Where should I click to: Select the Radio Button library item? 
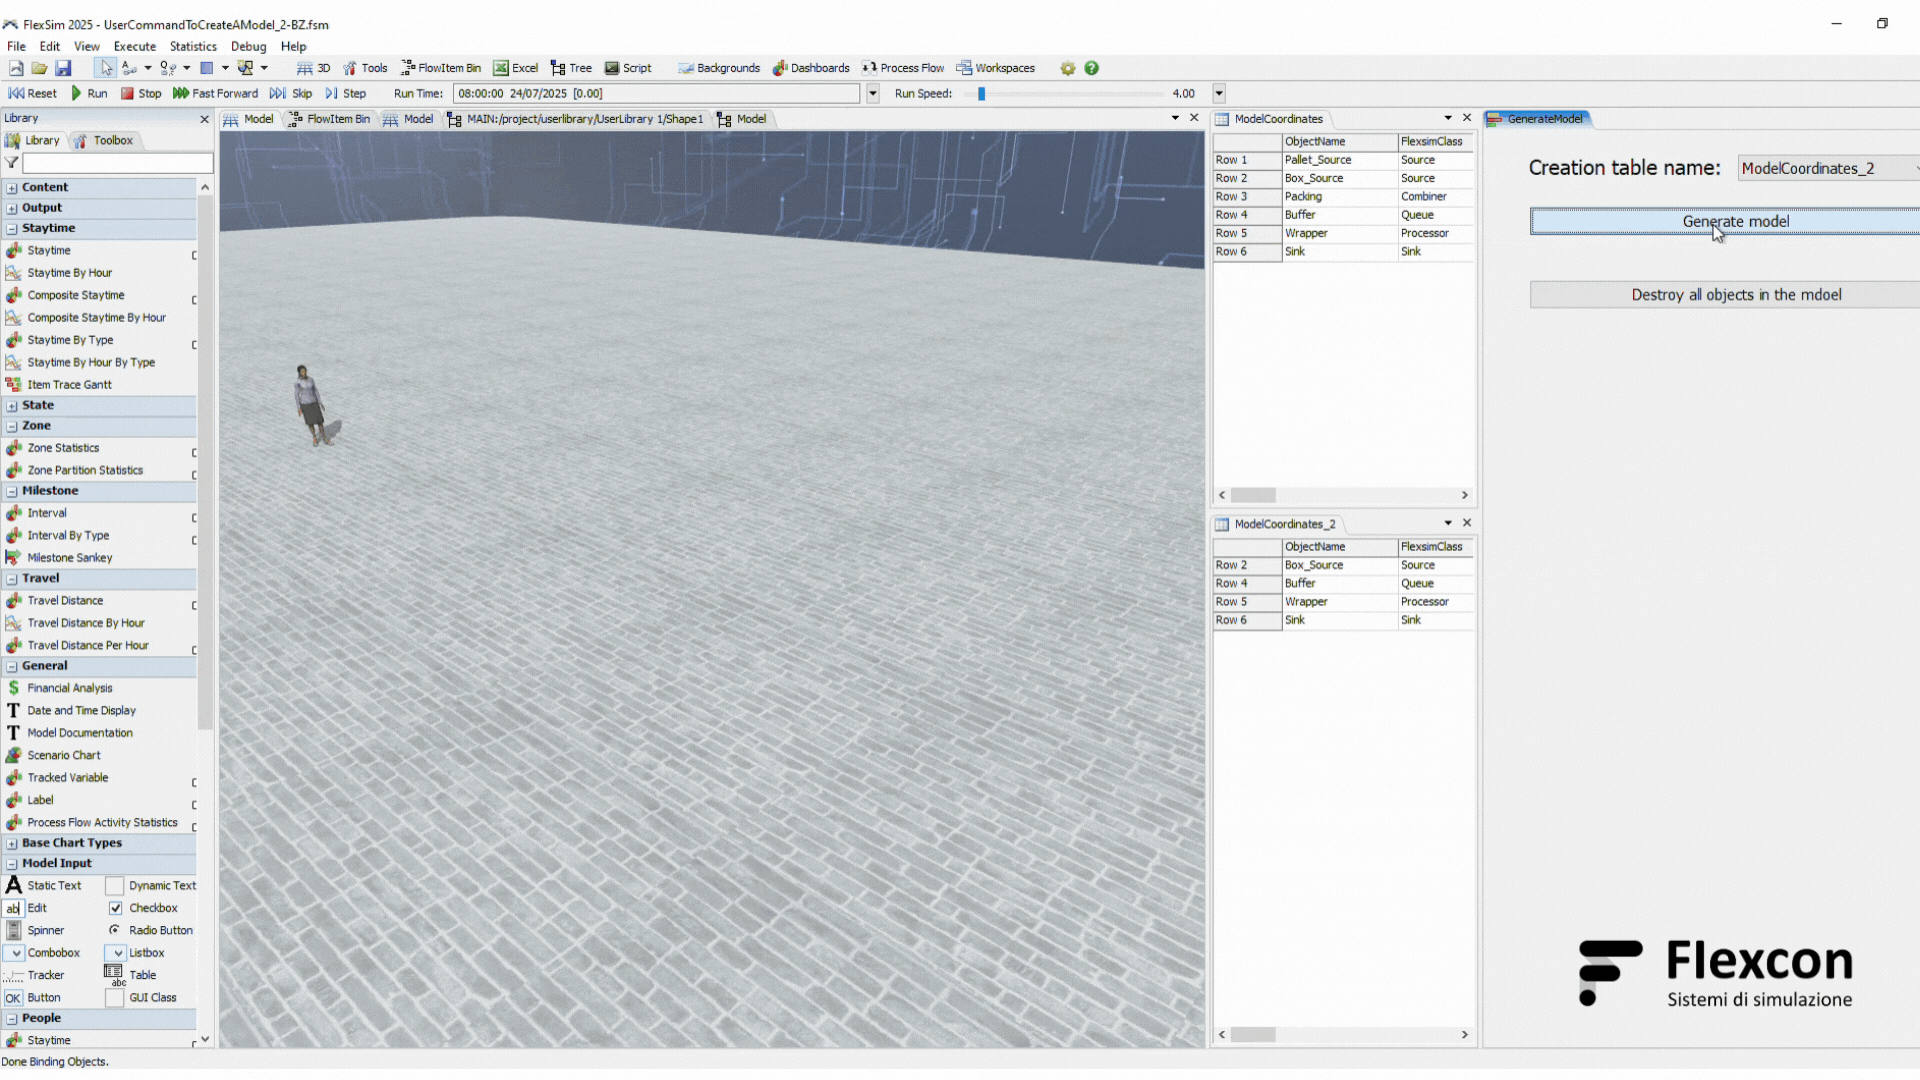159,930
